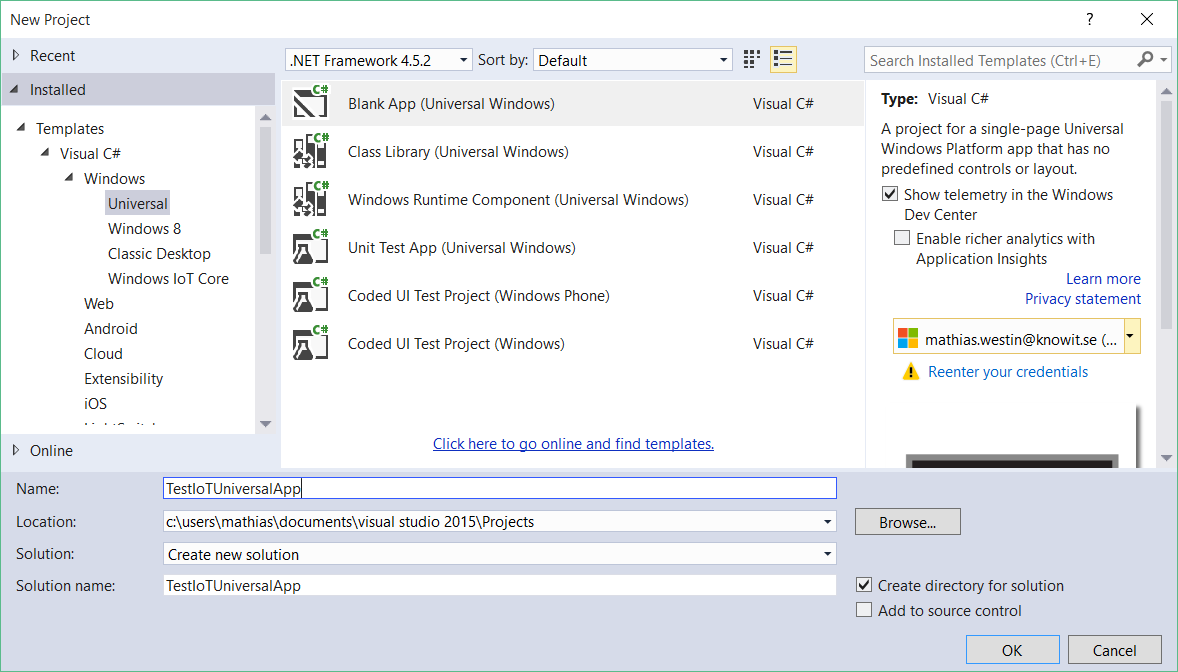Viewport: 1178px width, 672px height.
Task: Click the Microsoft account logo icon
Action: pyautogui.click(x=908, y=338)
